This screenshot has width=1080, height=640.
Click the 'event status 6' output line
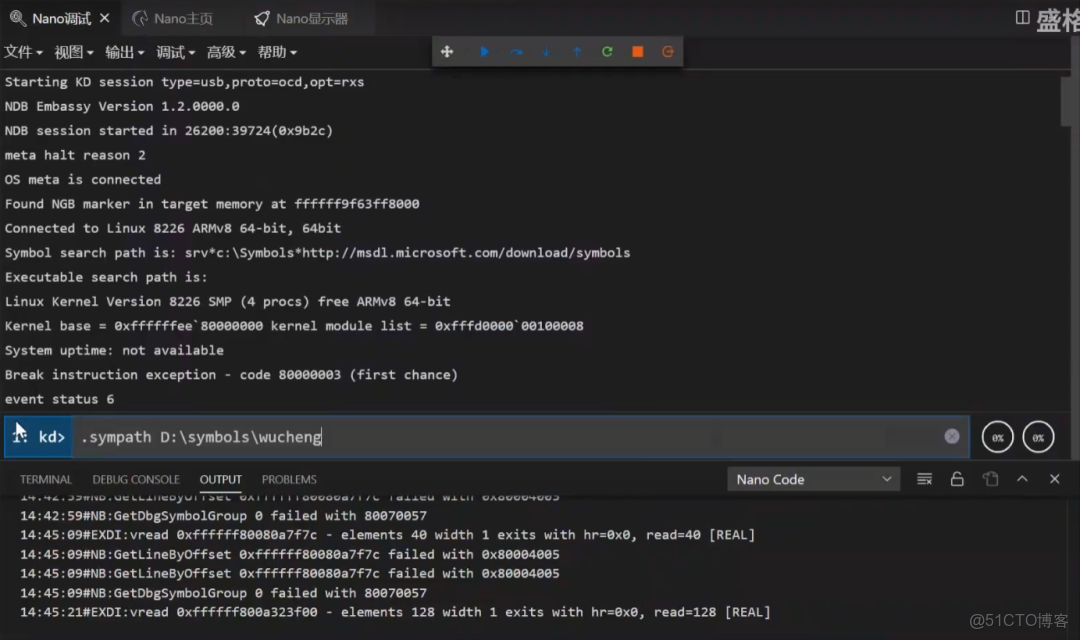[x=59, y=400]
